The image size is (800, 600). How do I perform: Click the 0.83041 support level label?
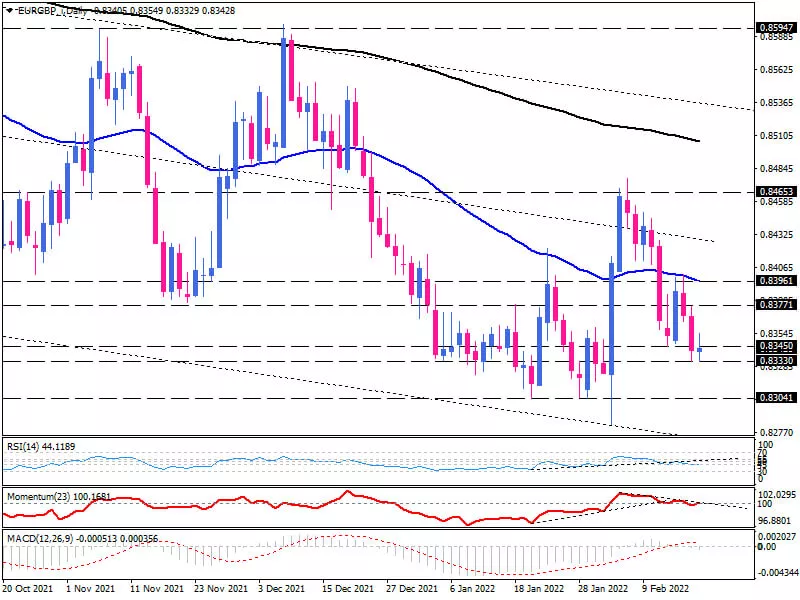(x=776, y=398)
